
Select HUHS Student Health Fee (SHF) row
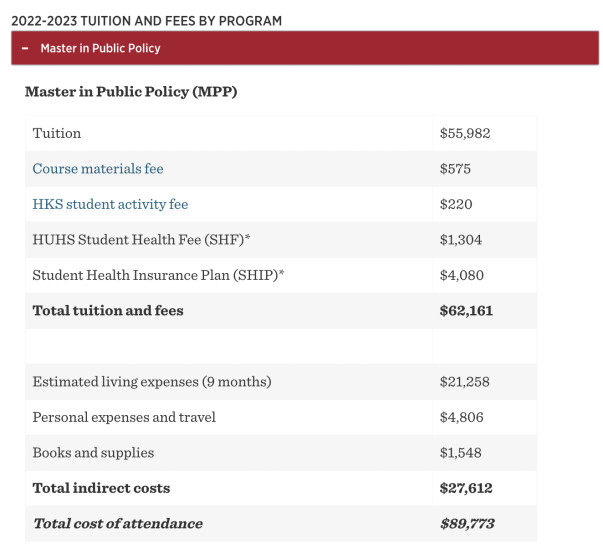[x=281, y=240]
